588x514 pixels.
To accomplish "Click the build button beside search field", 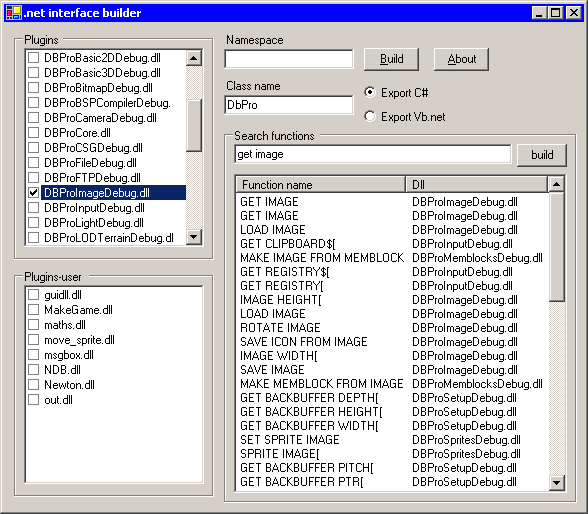I will [542, 155].
